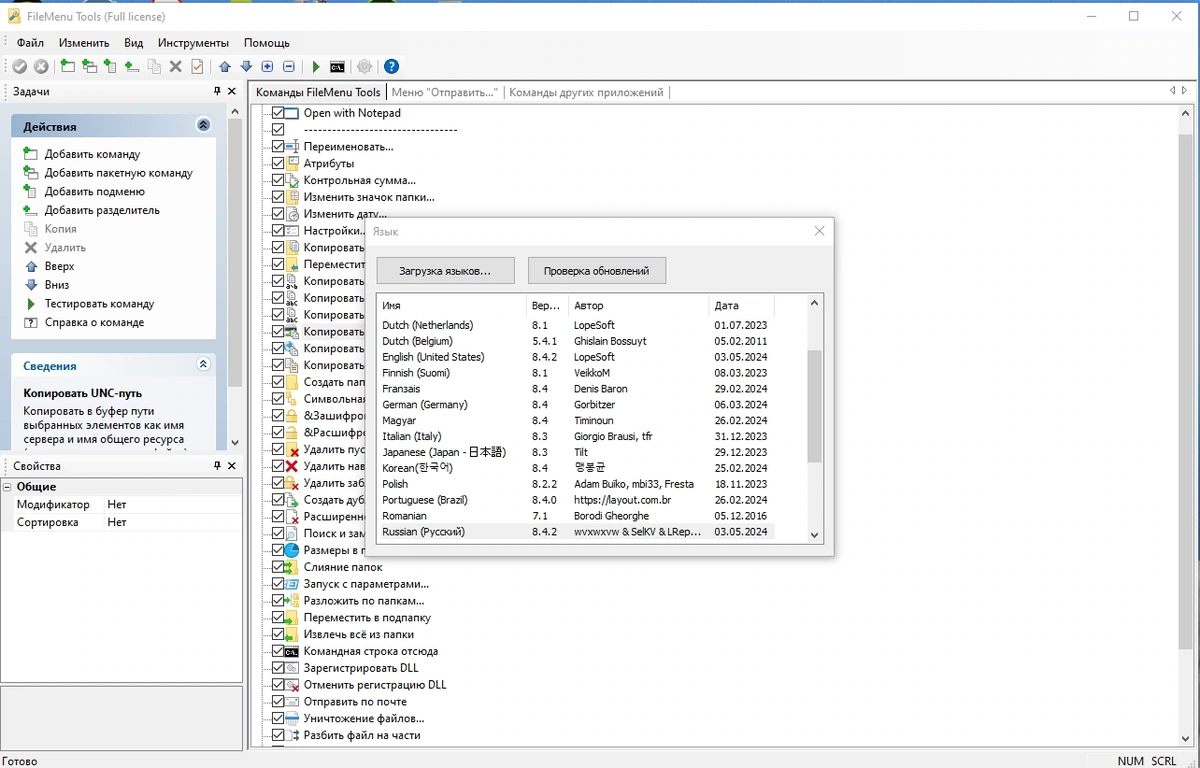Click the icon beside Изменить значок папки
The height and width of the screenshot is (768, 1200).
point(293,197)
